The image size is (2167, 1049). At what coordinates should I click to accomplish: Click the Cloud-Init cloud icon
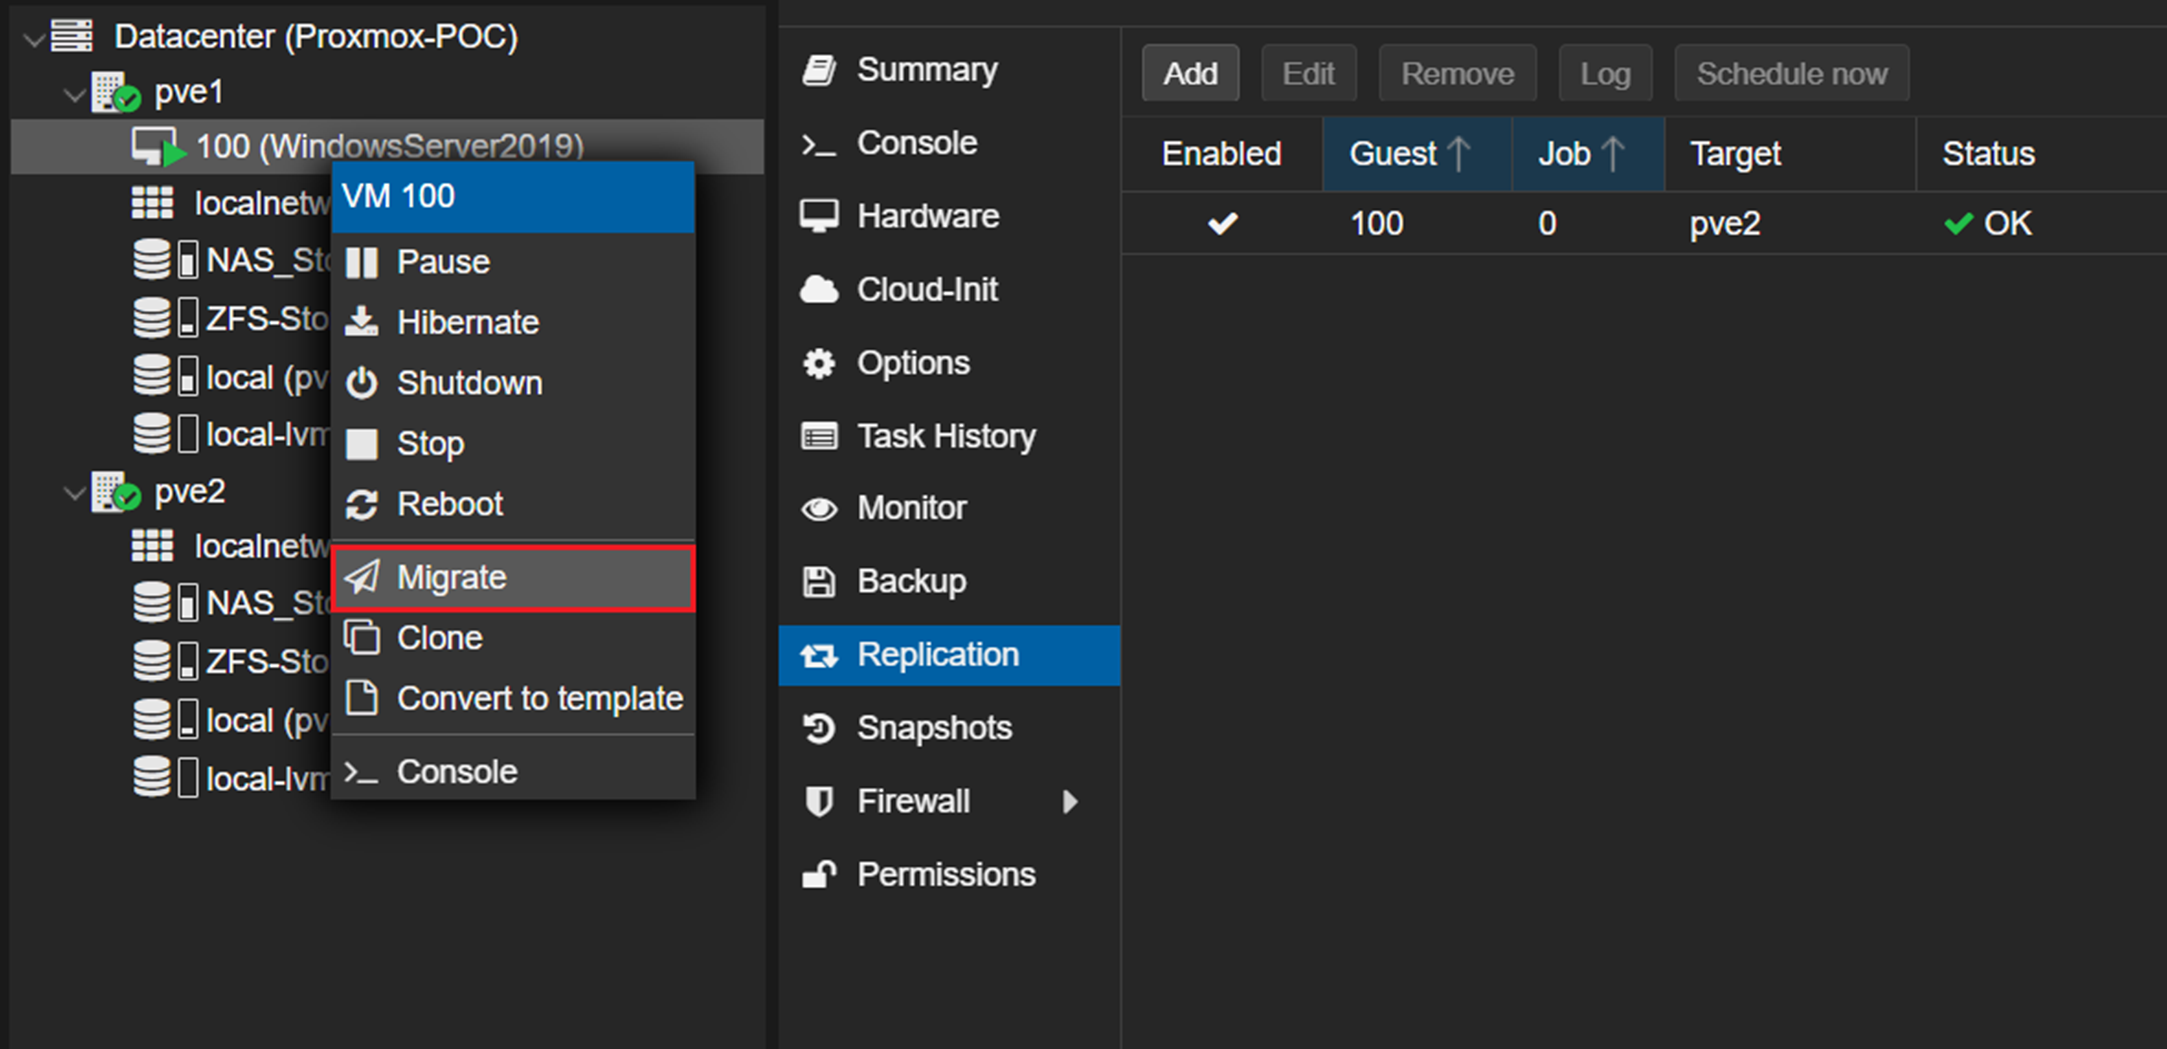(x=819, y=290)
